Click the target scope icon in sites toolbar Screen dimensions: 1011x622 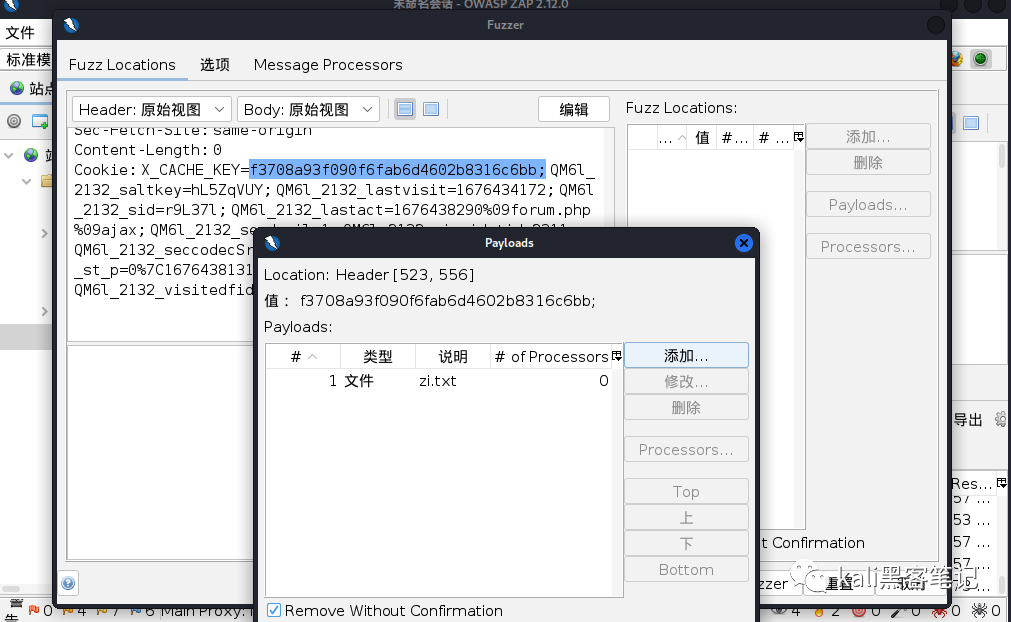click(14, 121)
